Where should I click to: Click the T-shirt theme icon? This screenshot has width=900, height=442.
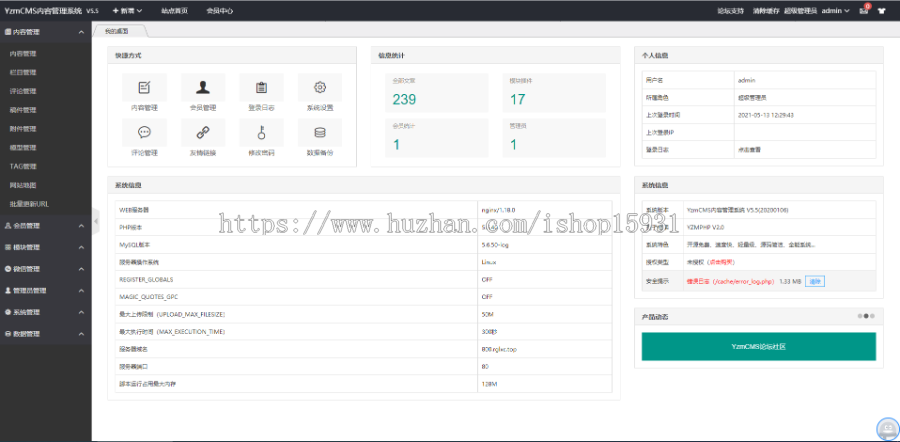point(882,11)
